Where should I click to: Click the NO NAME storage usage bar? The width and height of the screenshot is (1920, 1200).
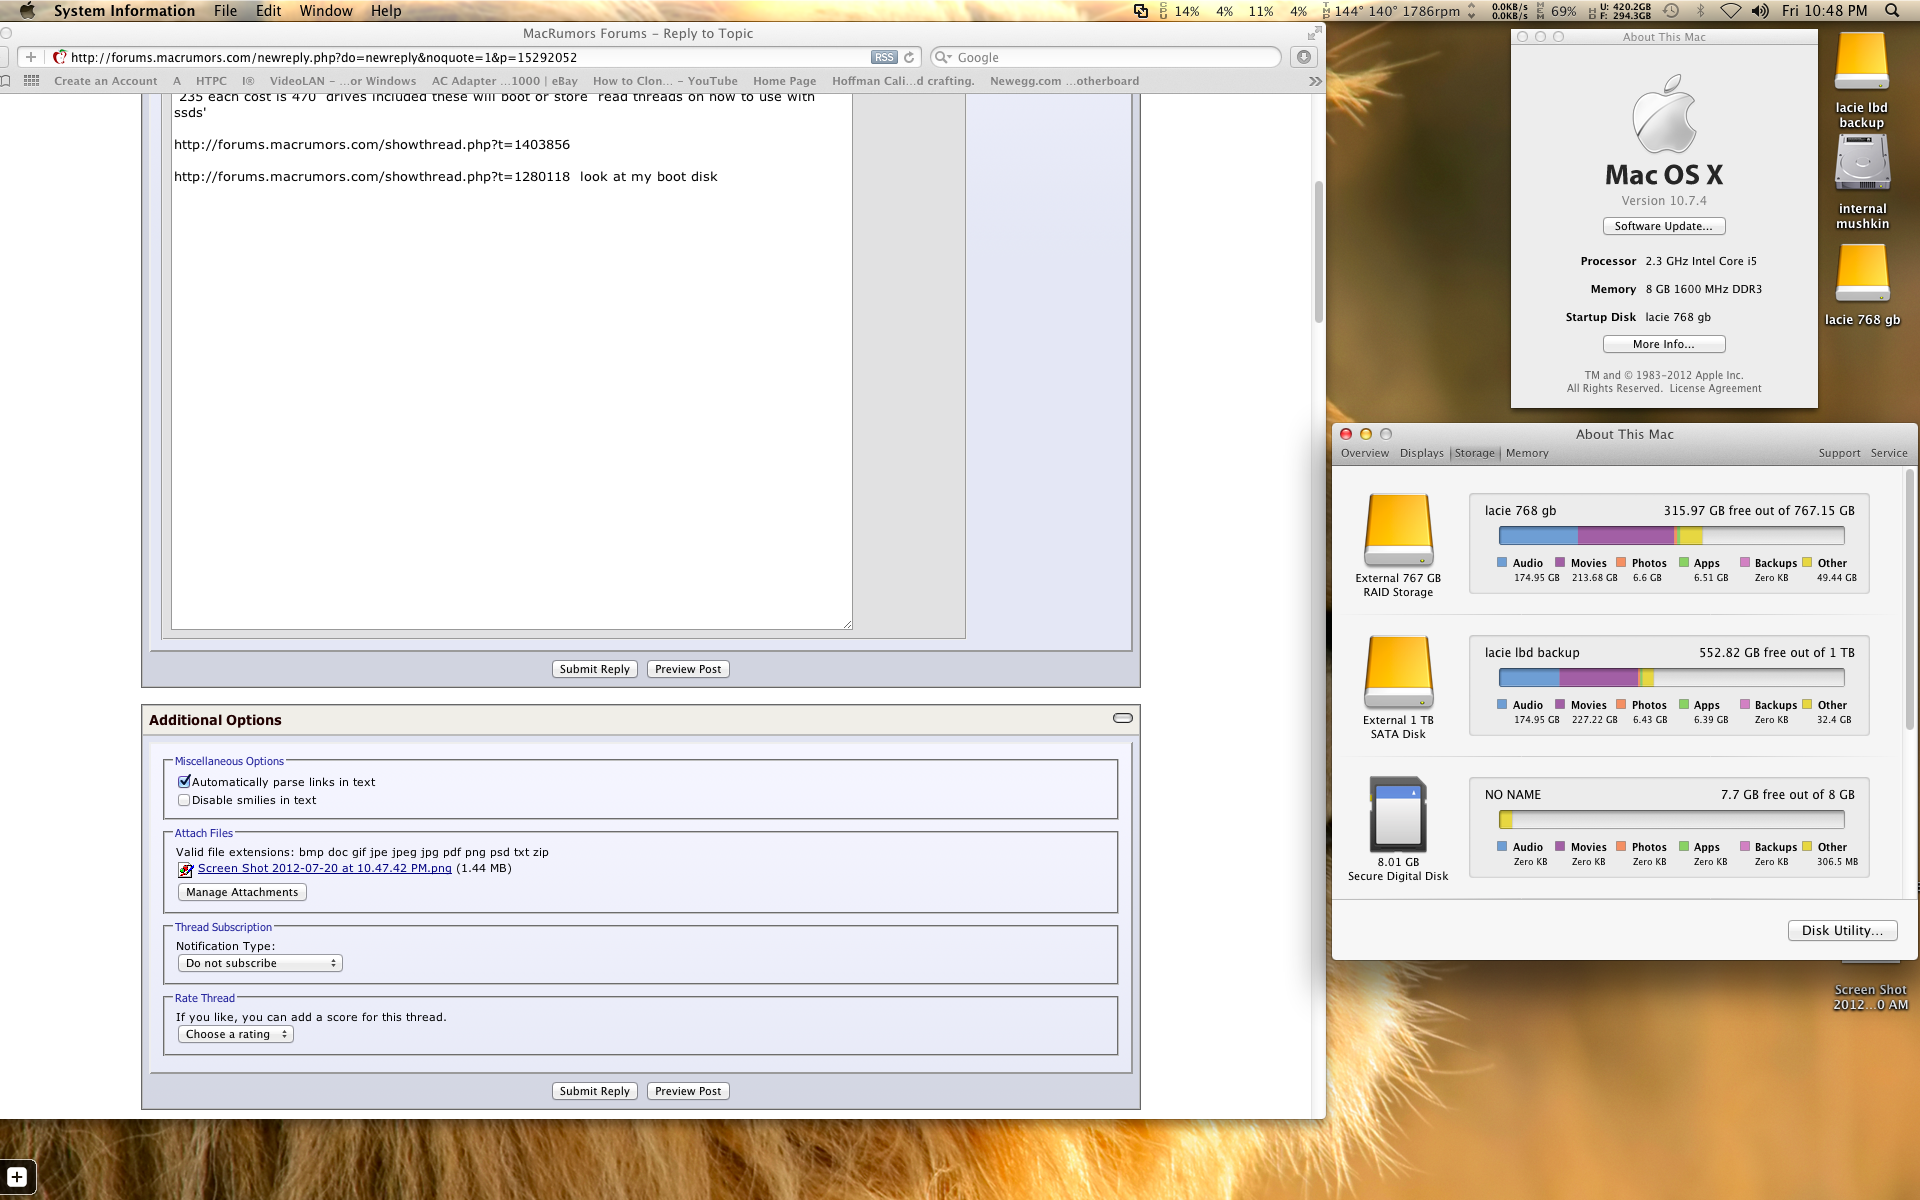click(x=1671, y=820)
